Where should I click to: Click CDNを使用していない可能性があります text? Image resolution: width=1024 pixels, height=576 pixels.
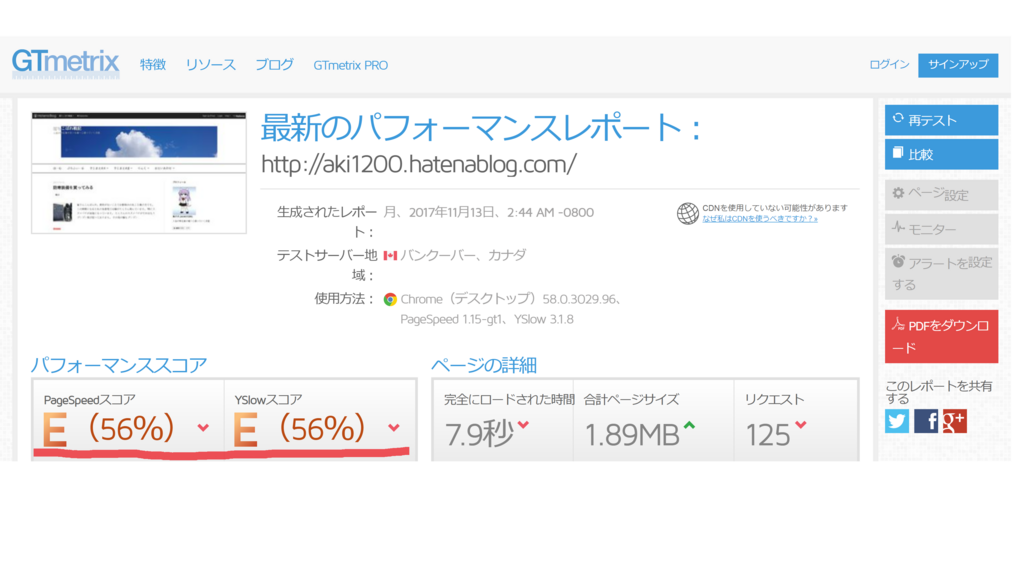pyautogui.click(x=775, y=208)
